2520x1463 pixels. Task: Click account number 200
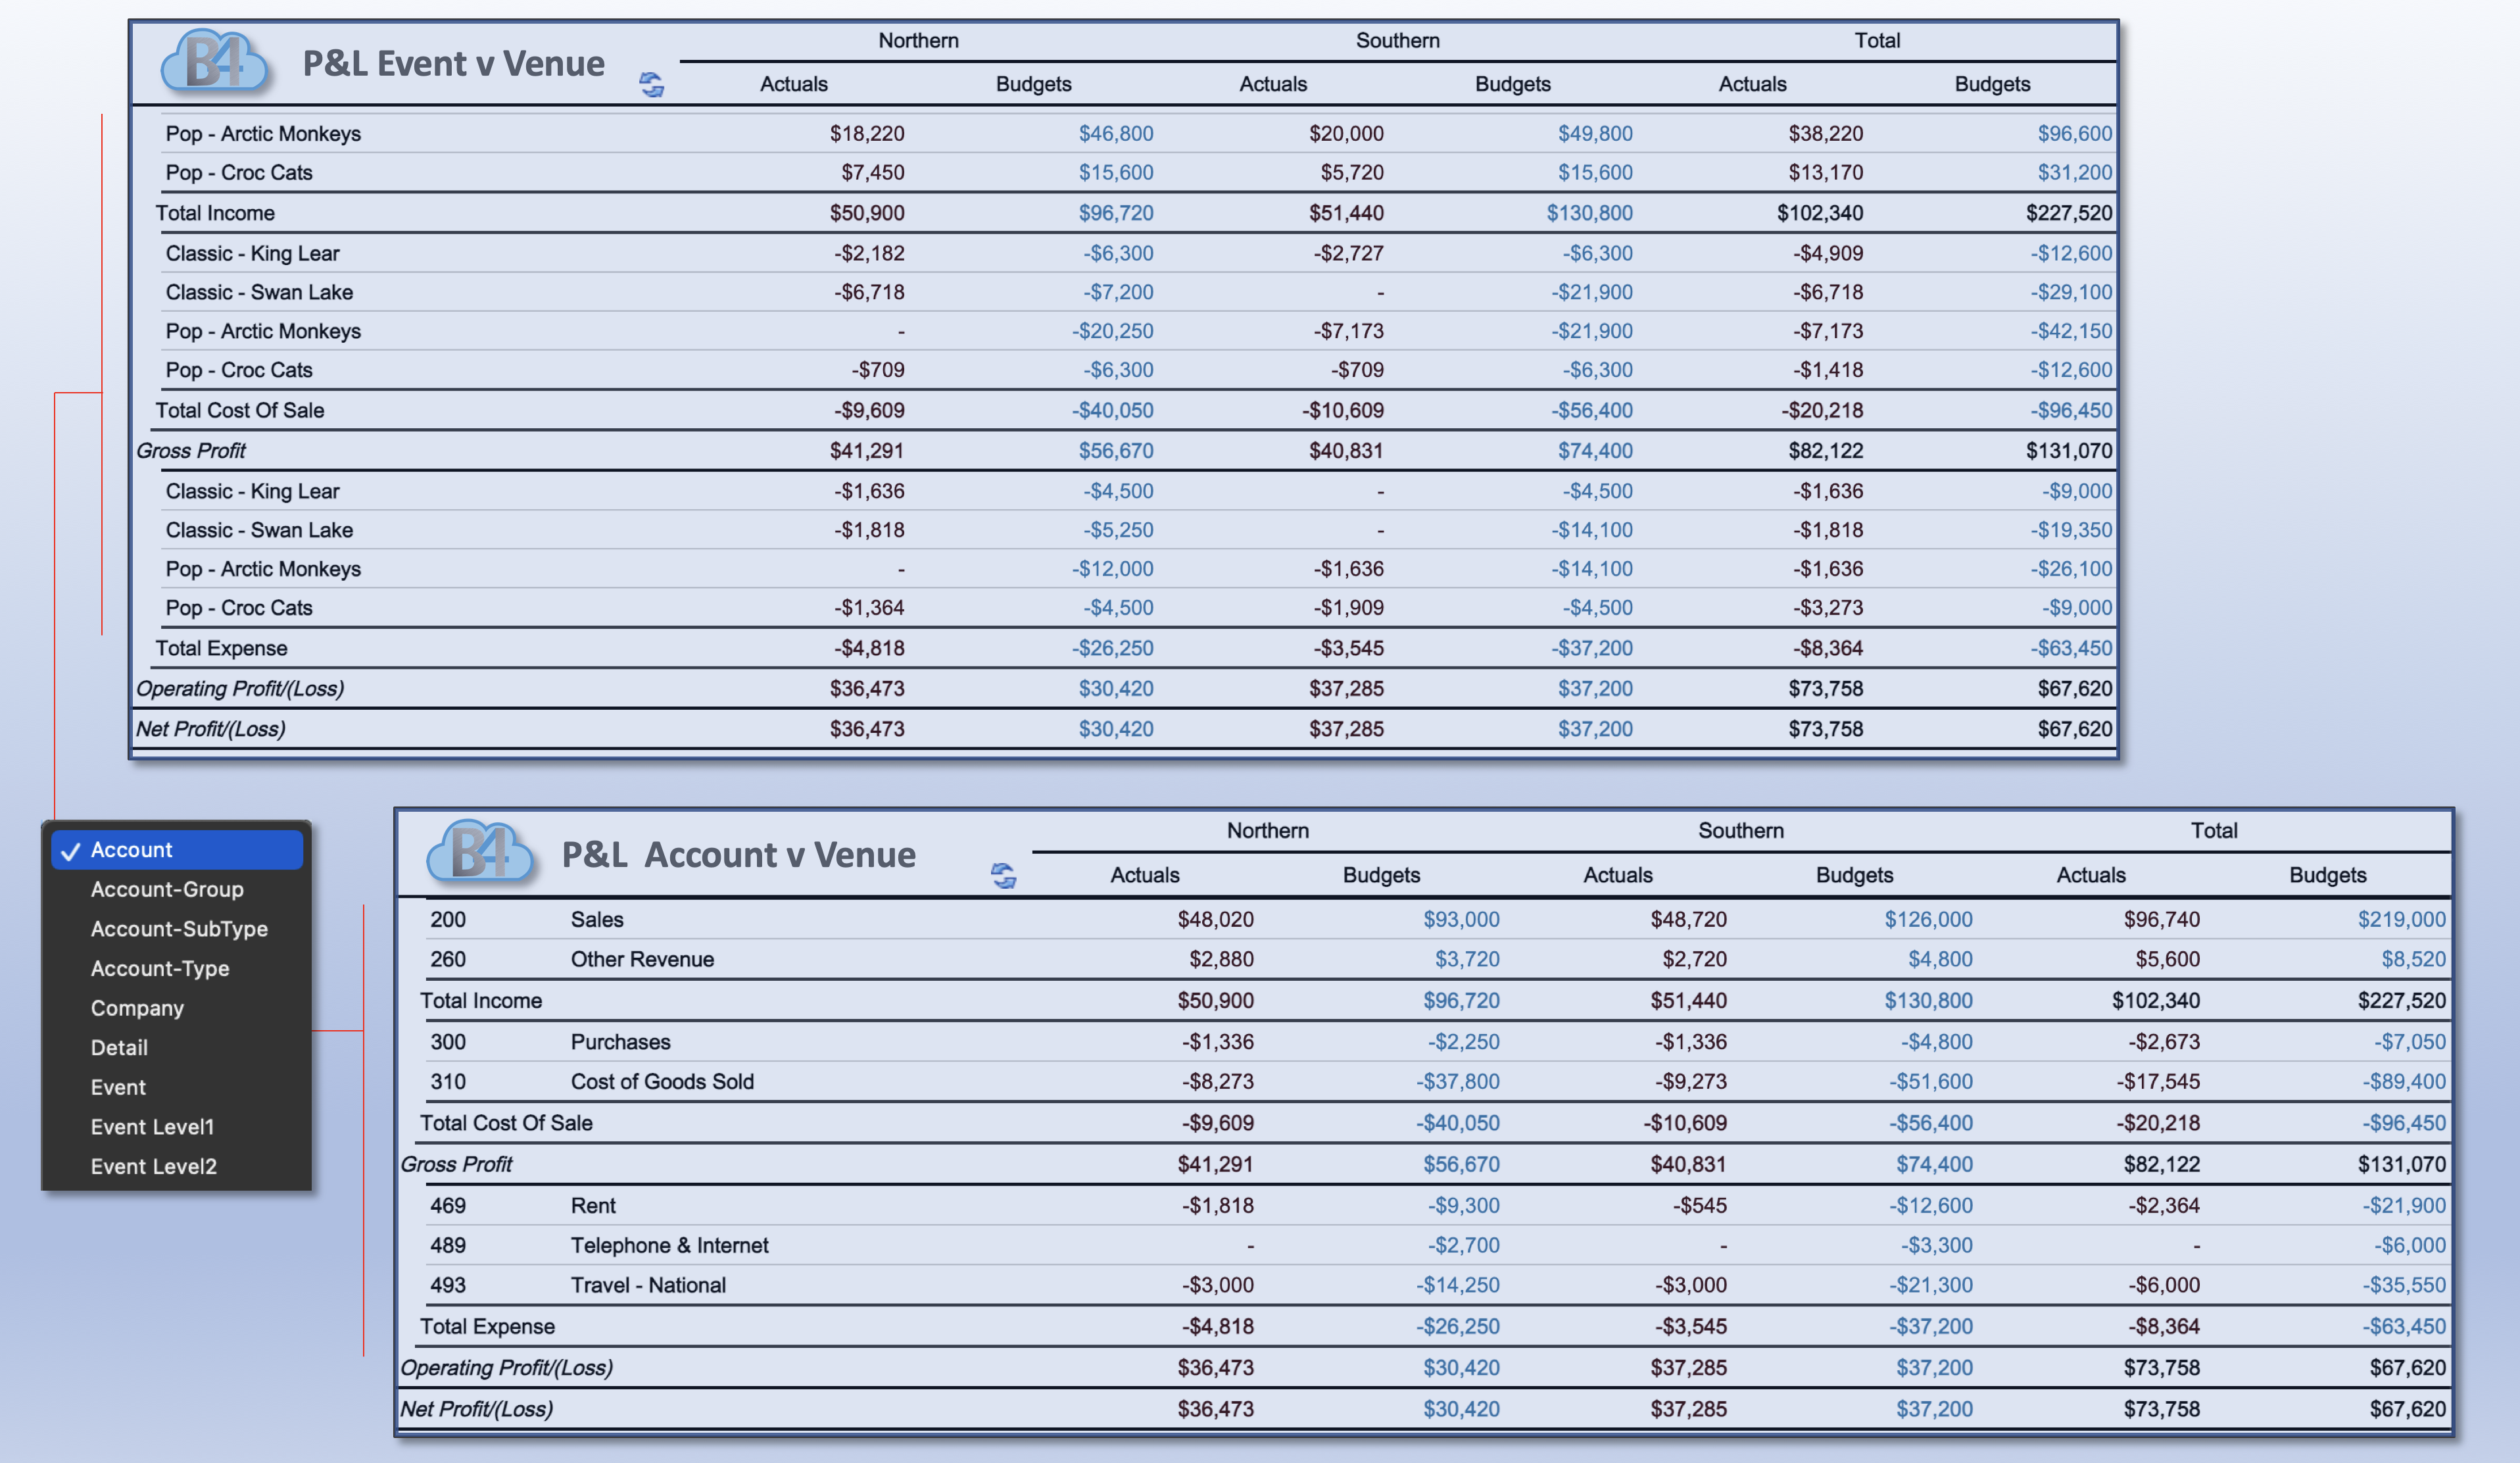(448, 919)
